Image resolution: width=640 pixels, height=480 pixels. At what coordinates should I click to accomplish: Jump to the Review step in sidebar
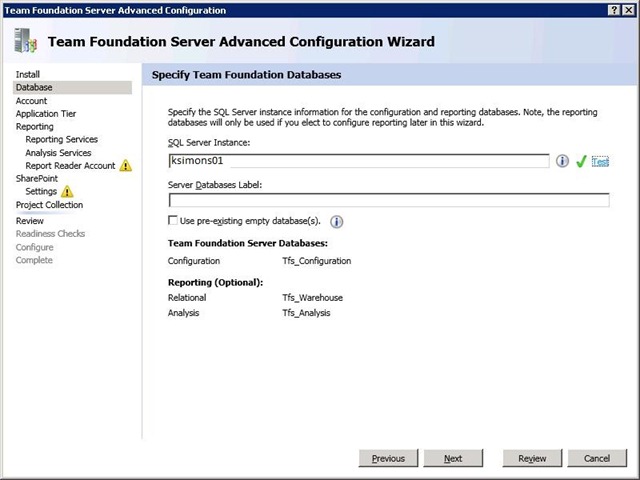[x=29, y=221]
